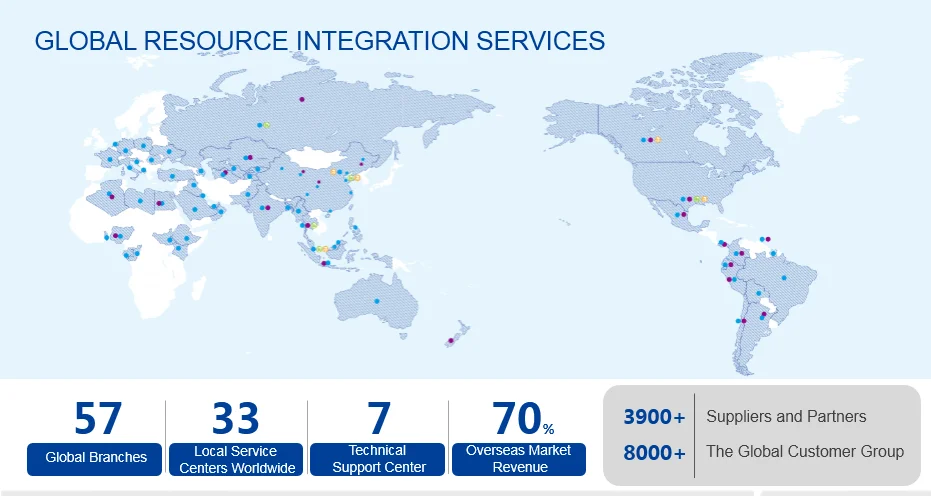Click the 3900+ figure
This screenshot has width=931, height=496.
click(654, 417)
